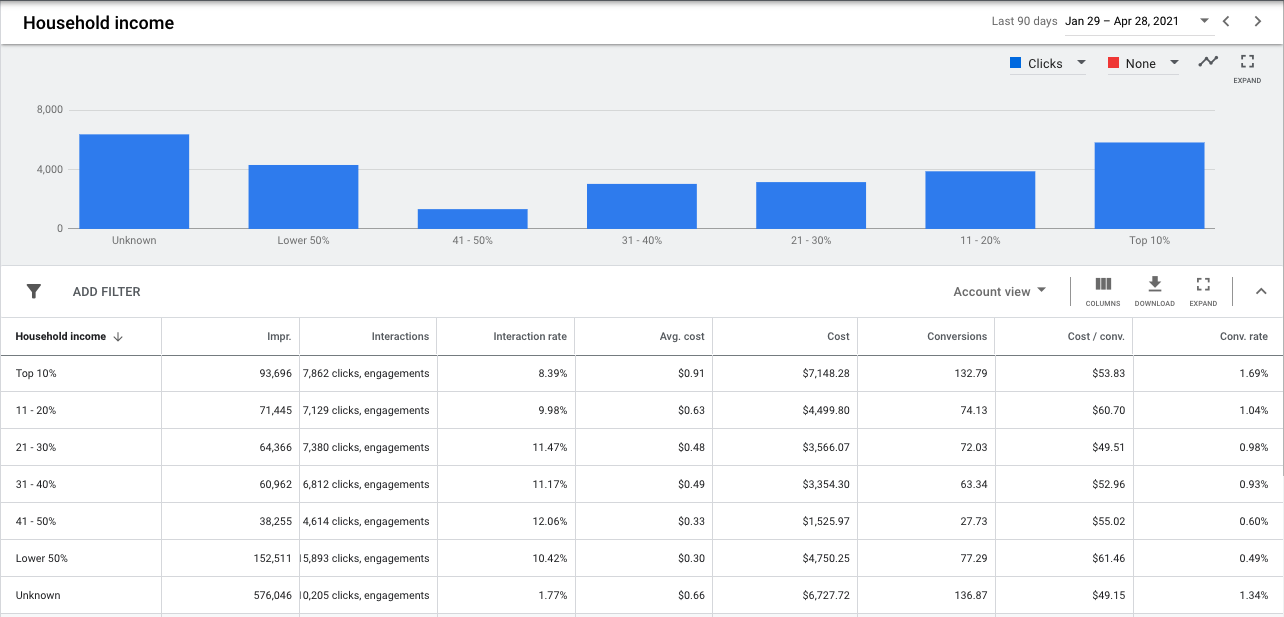The width and height of the screenshot is (1284, 617).
Task: Expand the chart to full screen
Action: pos(1247,68)
